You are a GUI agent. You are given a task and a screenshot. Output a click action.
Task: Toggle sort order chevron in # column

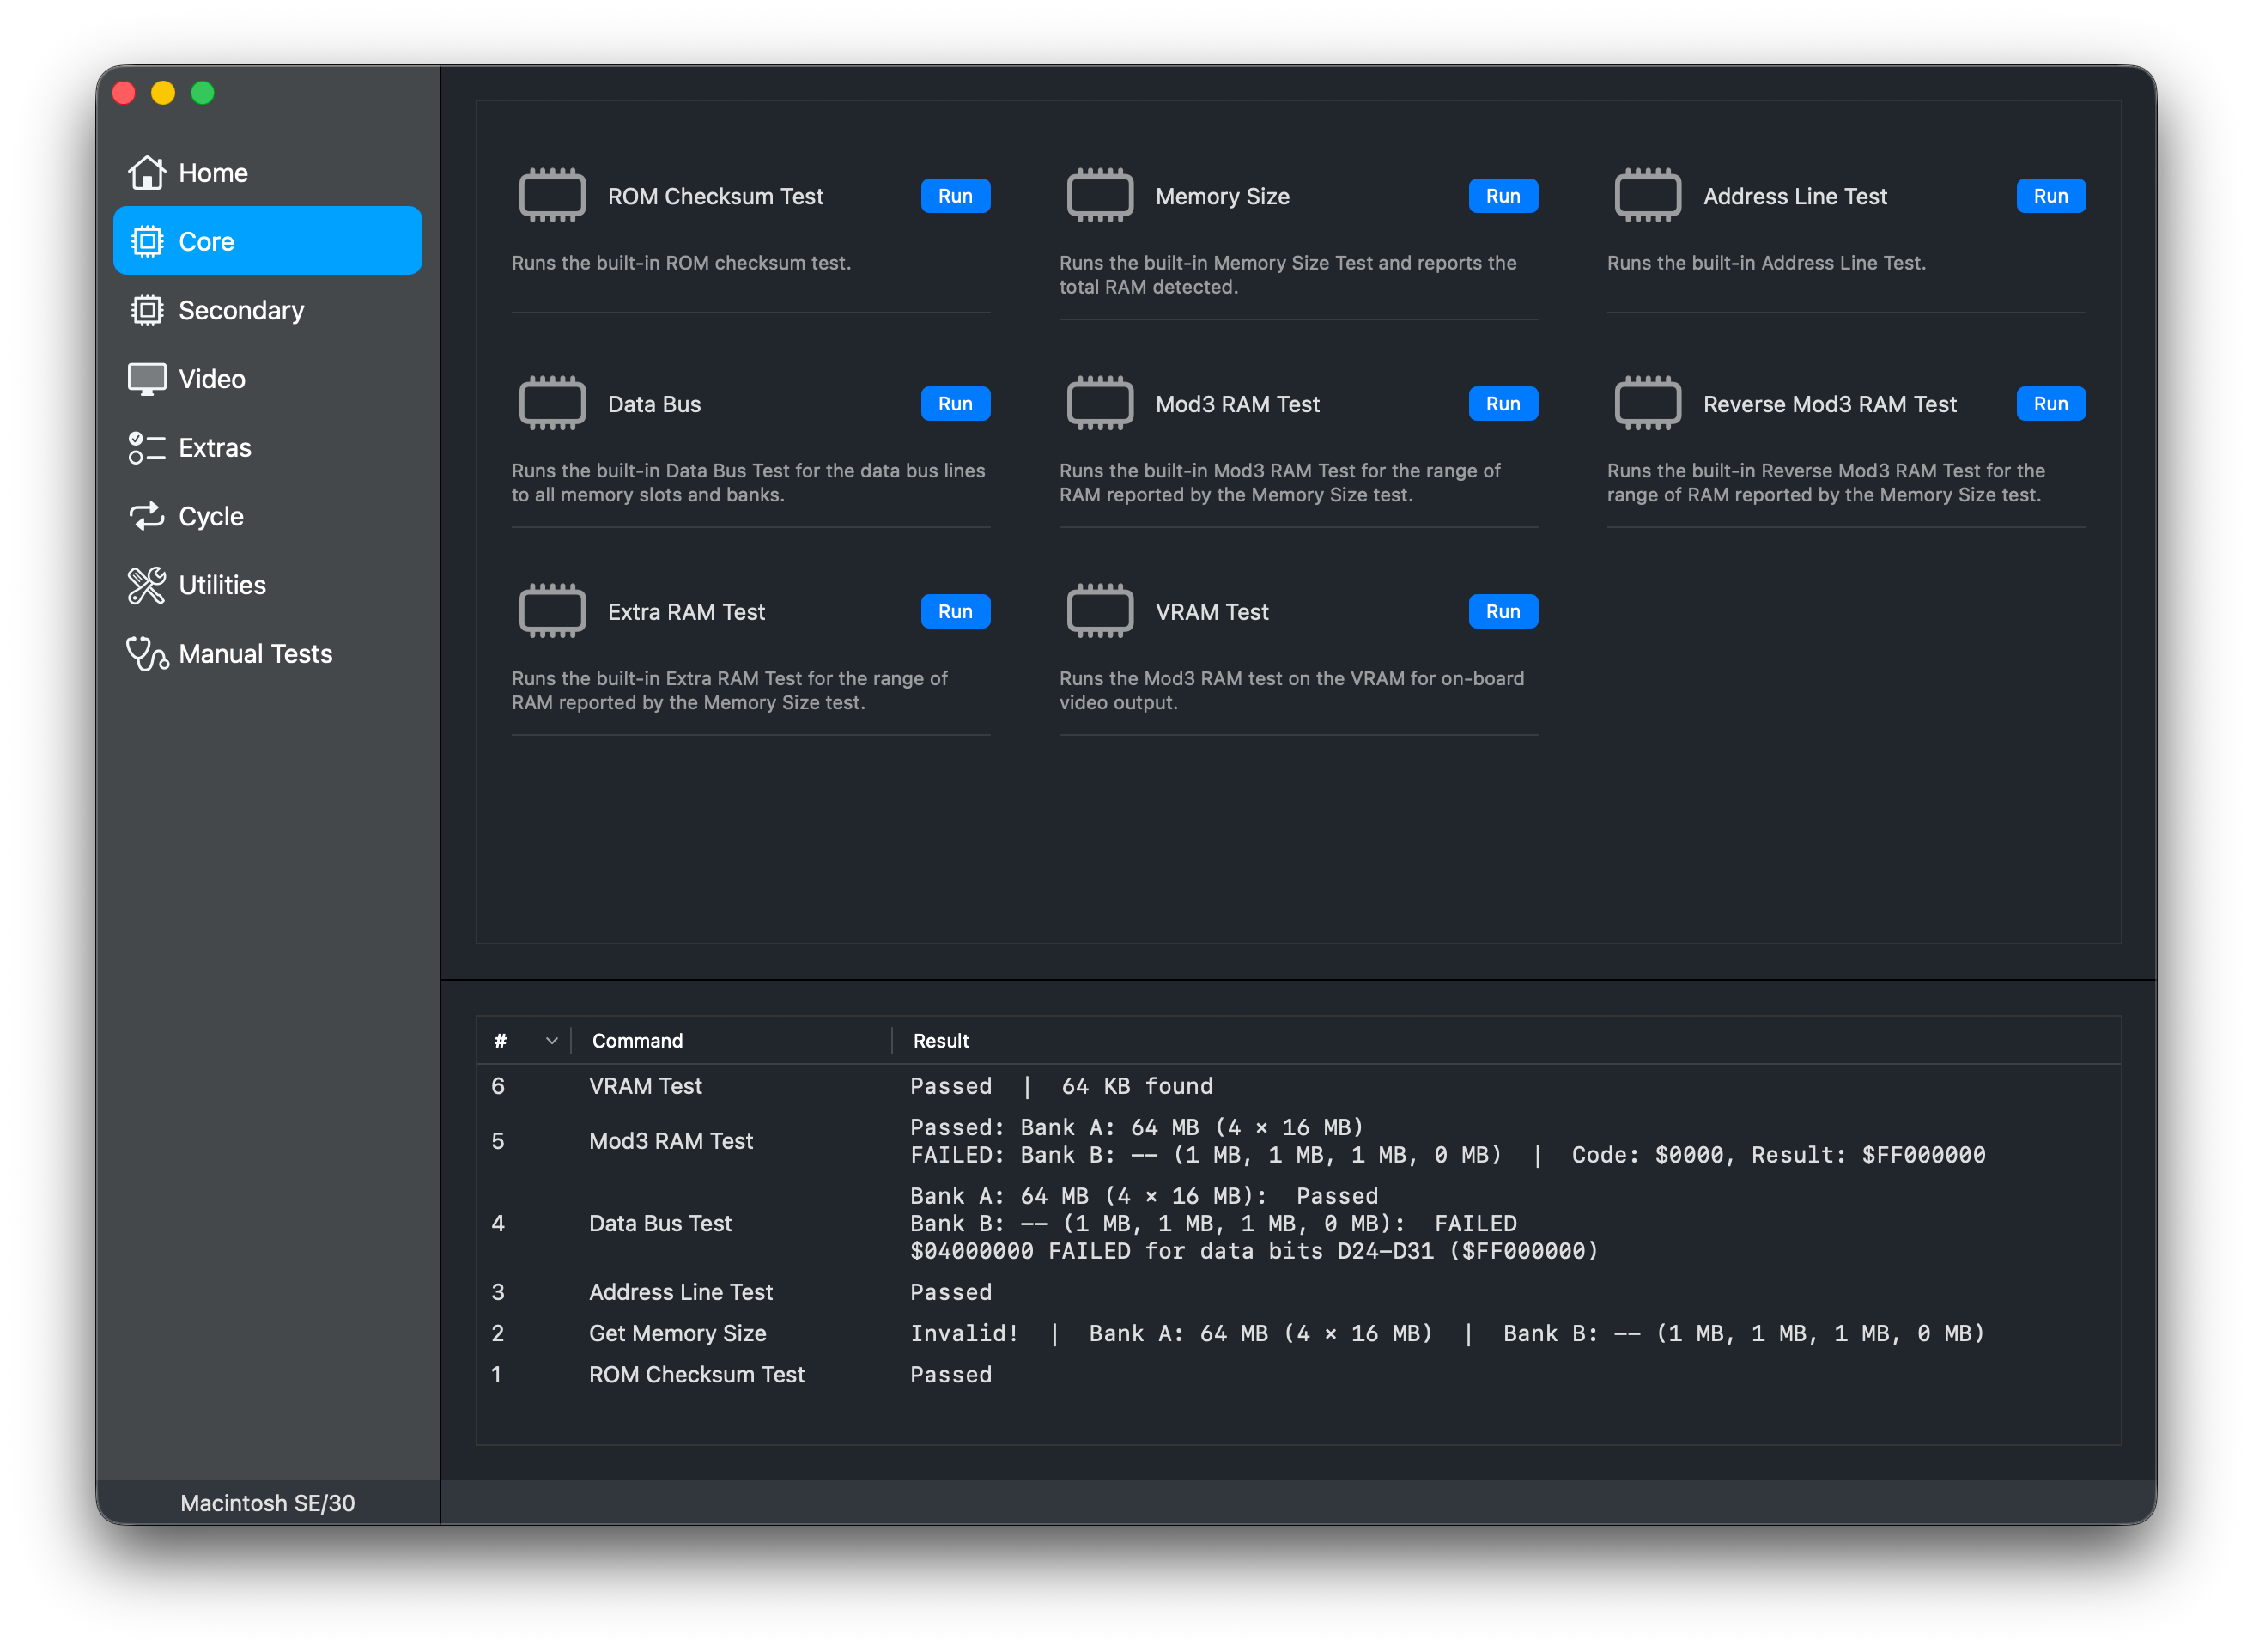(x=551, y=1041)
